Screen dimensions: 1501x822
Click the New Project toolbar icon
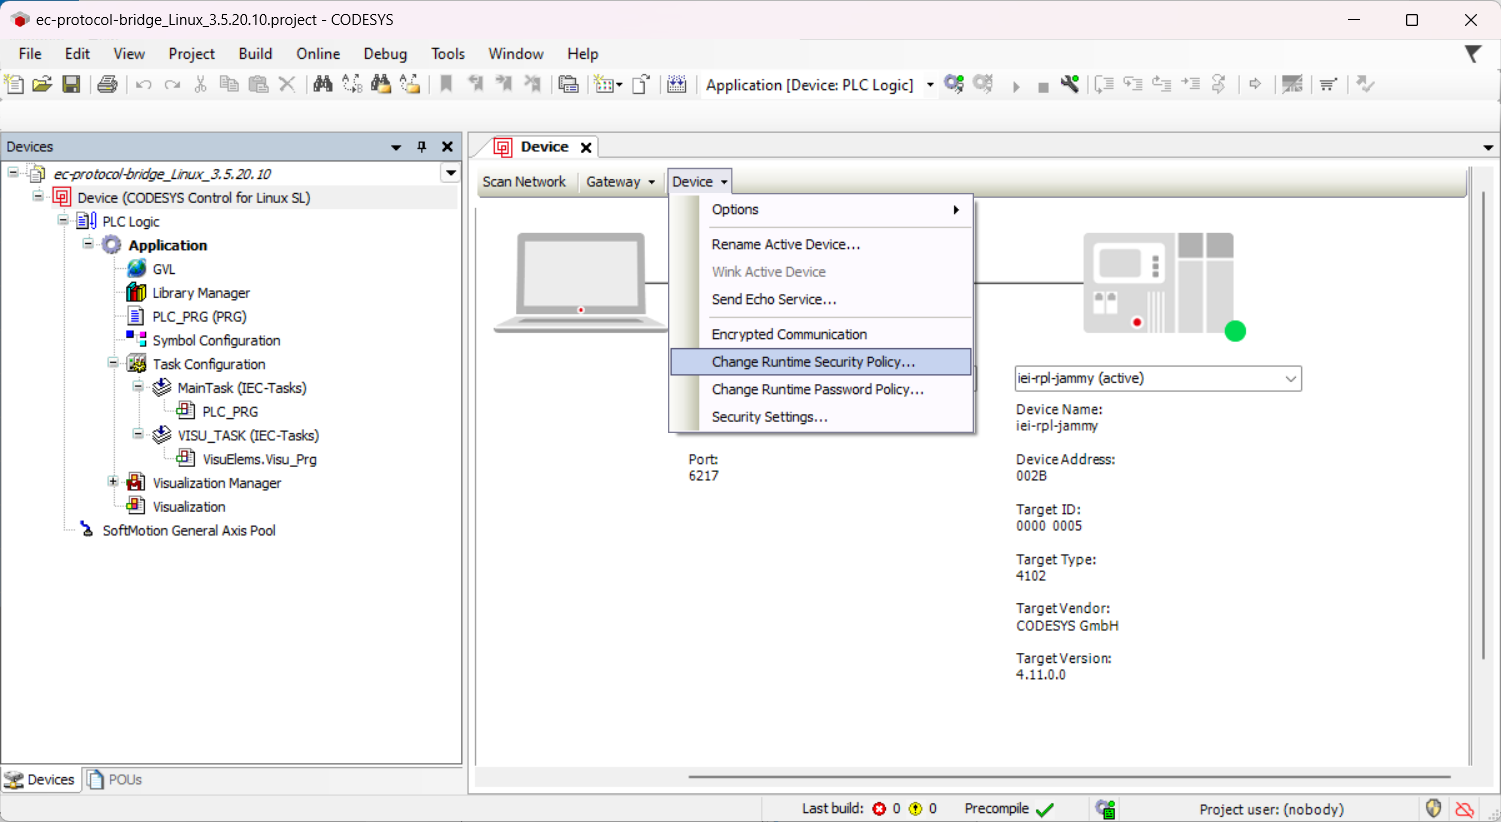tap(14, 85)
